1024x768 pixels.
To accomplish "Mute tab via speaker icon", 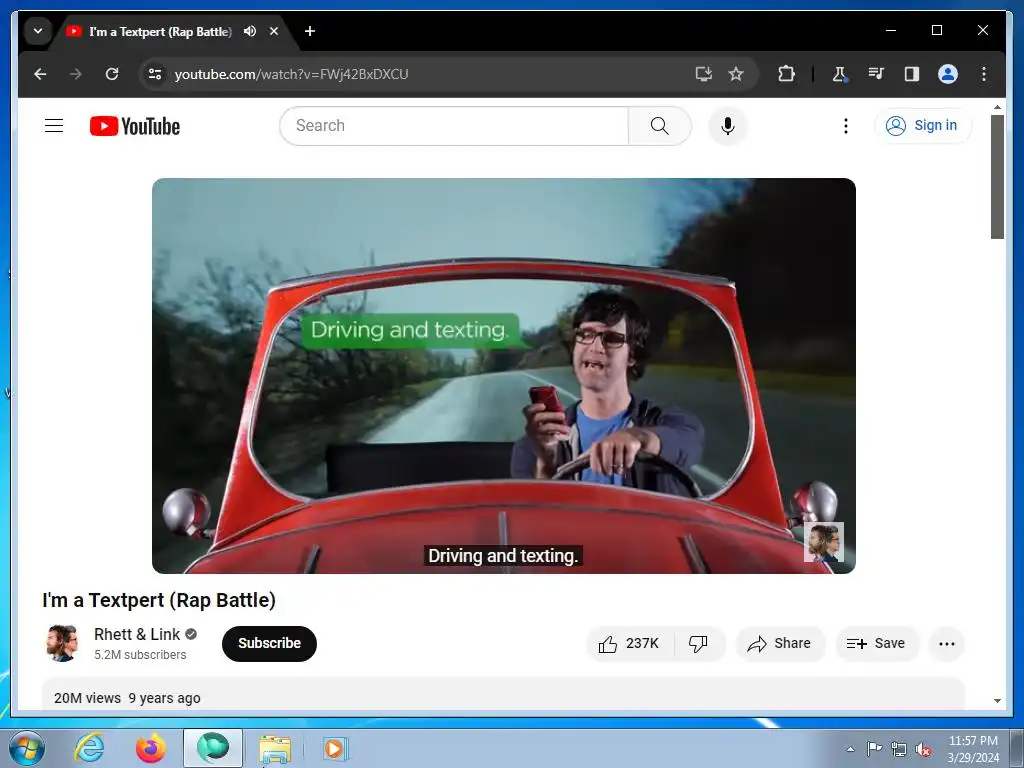I will coord(249,31).
